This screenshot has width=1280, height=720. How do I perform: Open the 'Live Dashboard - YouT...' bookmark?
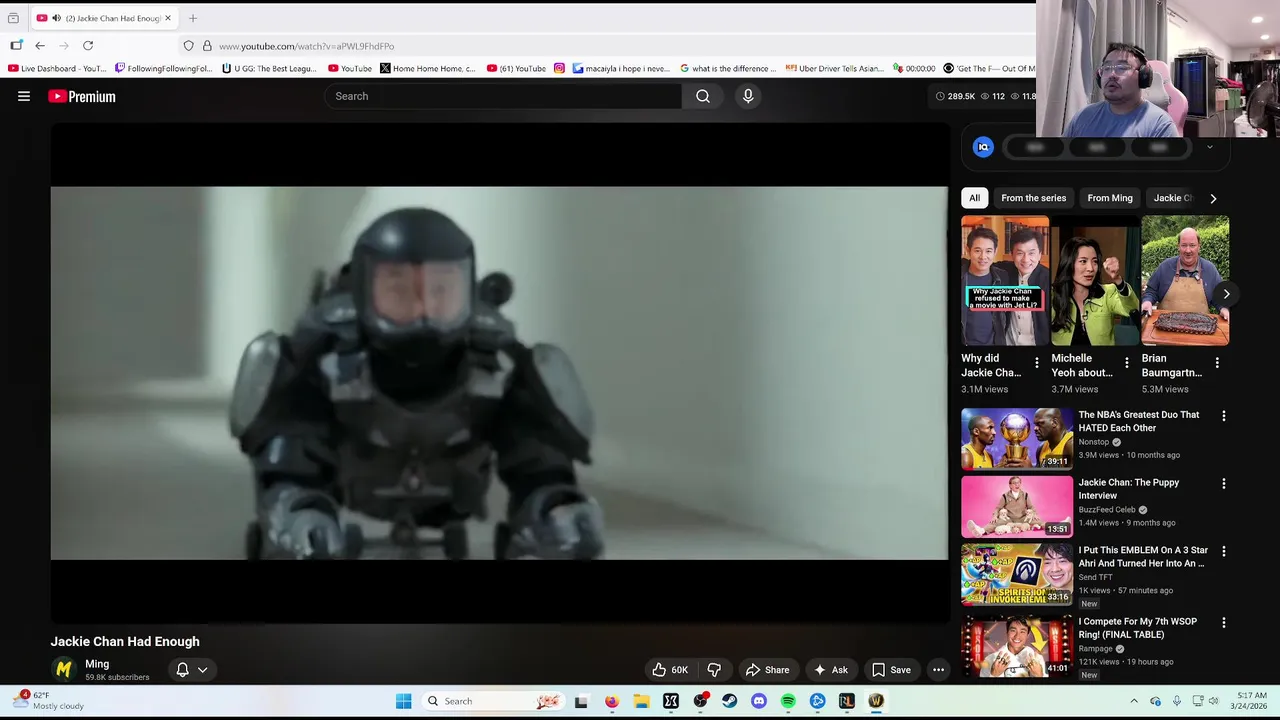point(57,68)
